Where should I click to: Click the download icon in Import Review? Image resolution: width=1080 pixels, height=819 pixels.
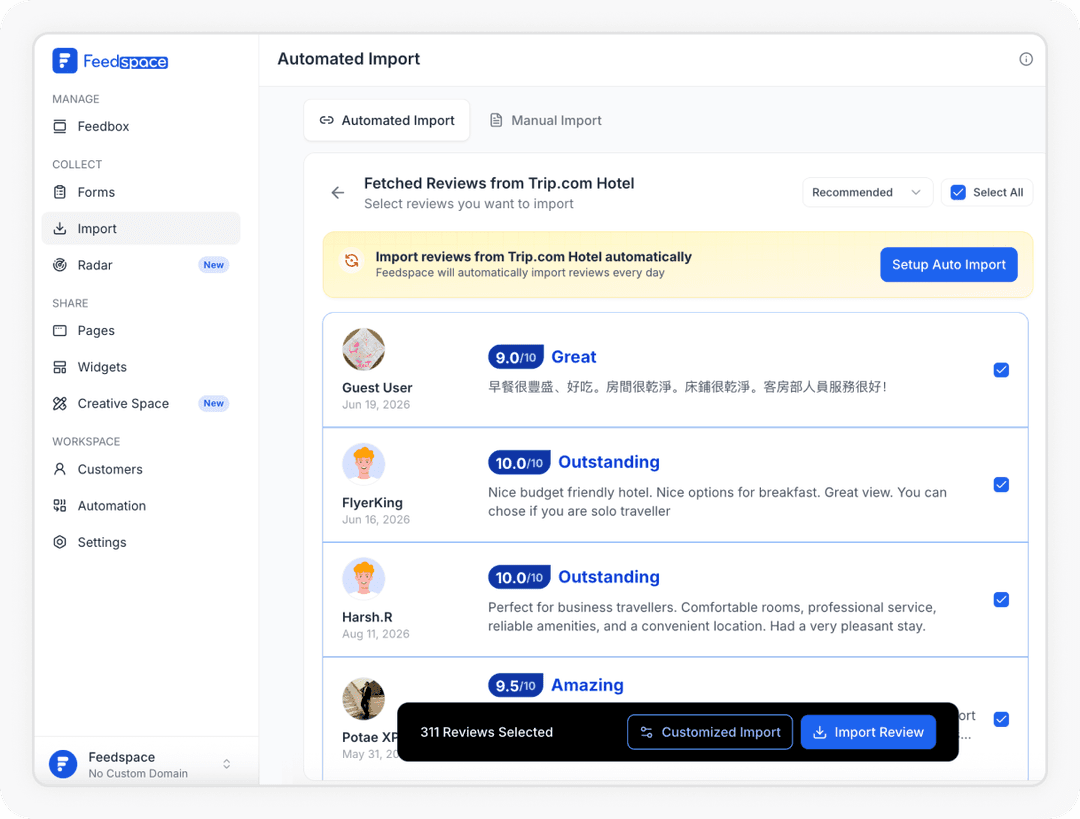820,732
